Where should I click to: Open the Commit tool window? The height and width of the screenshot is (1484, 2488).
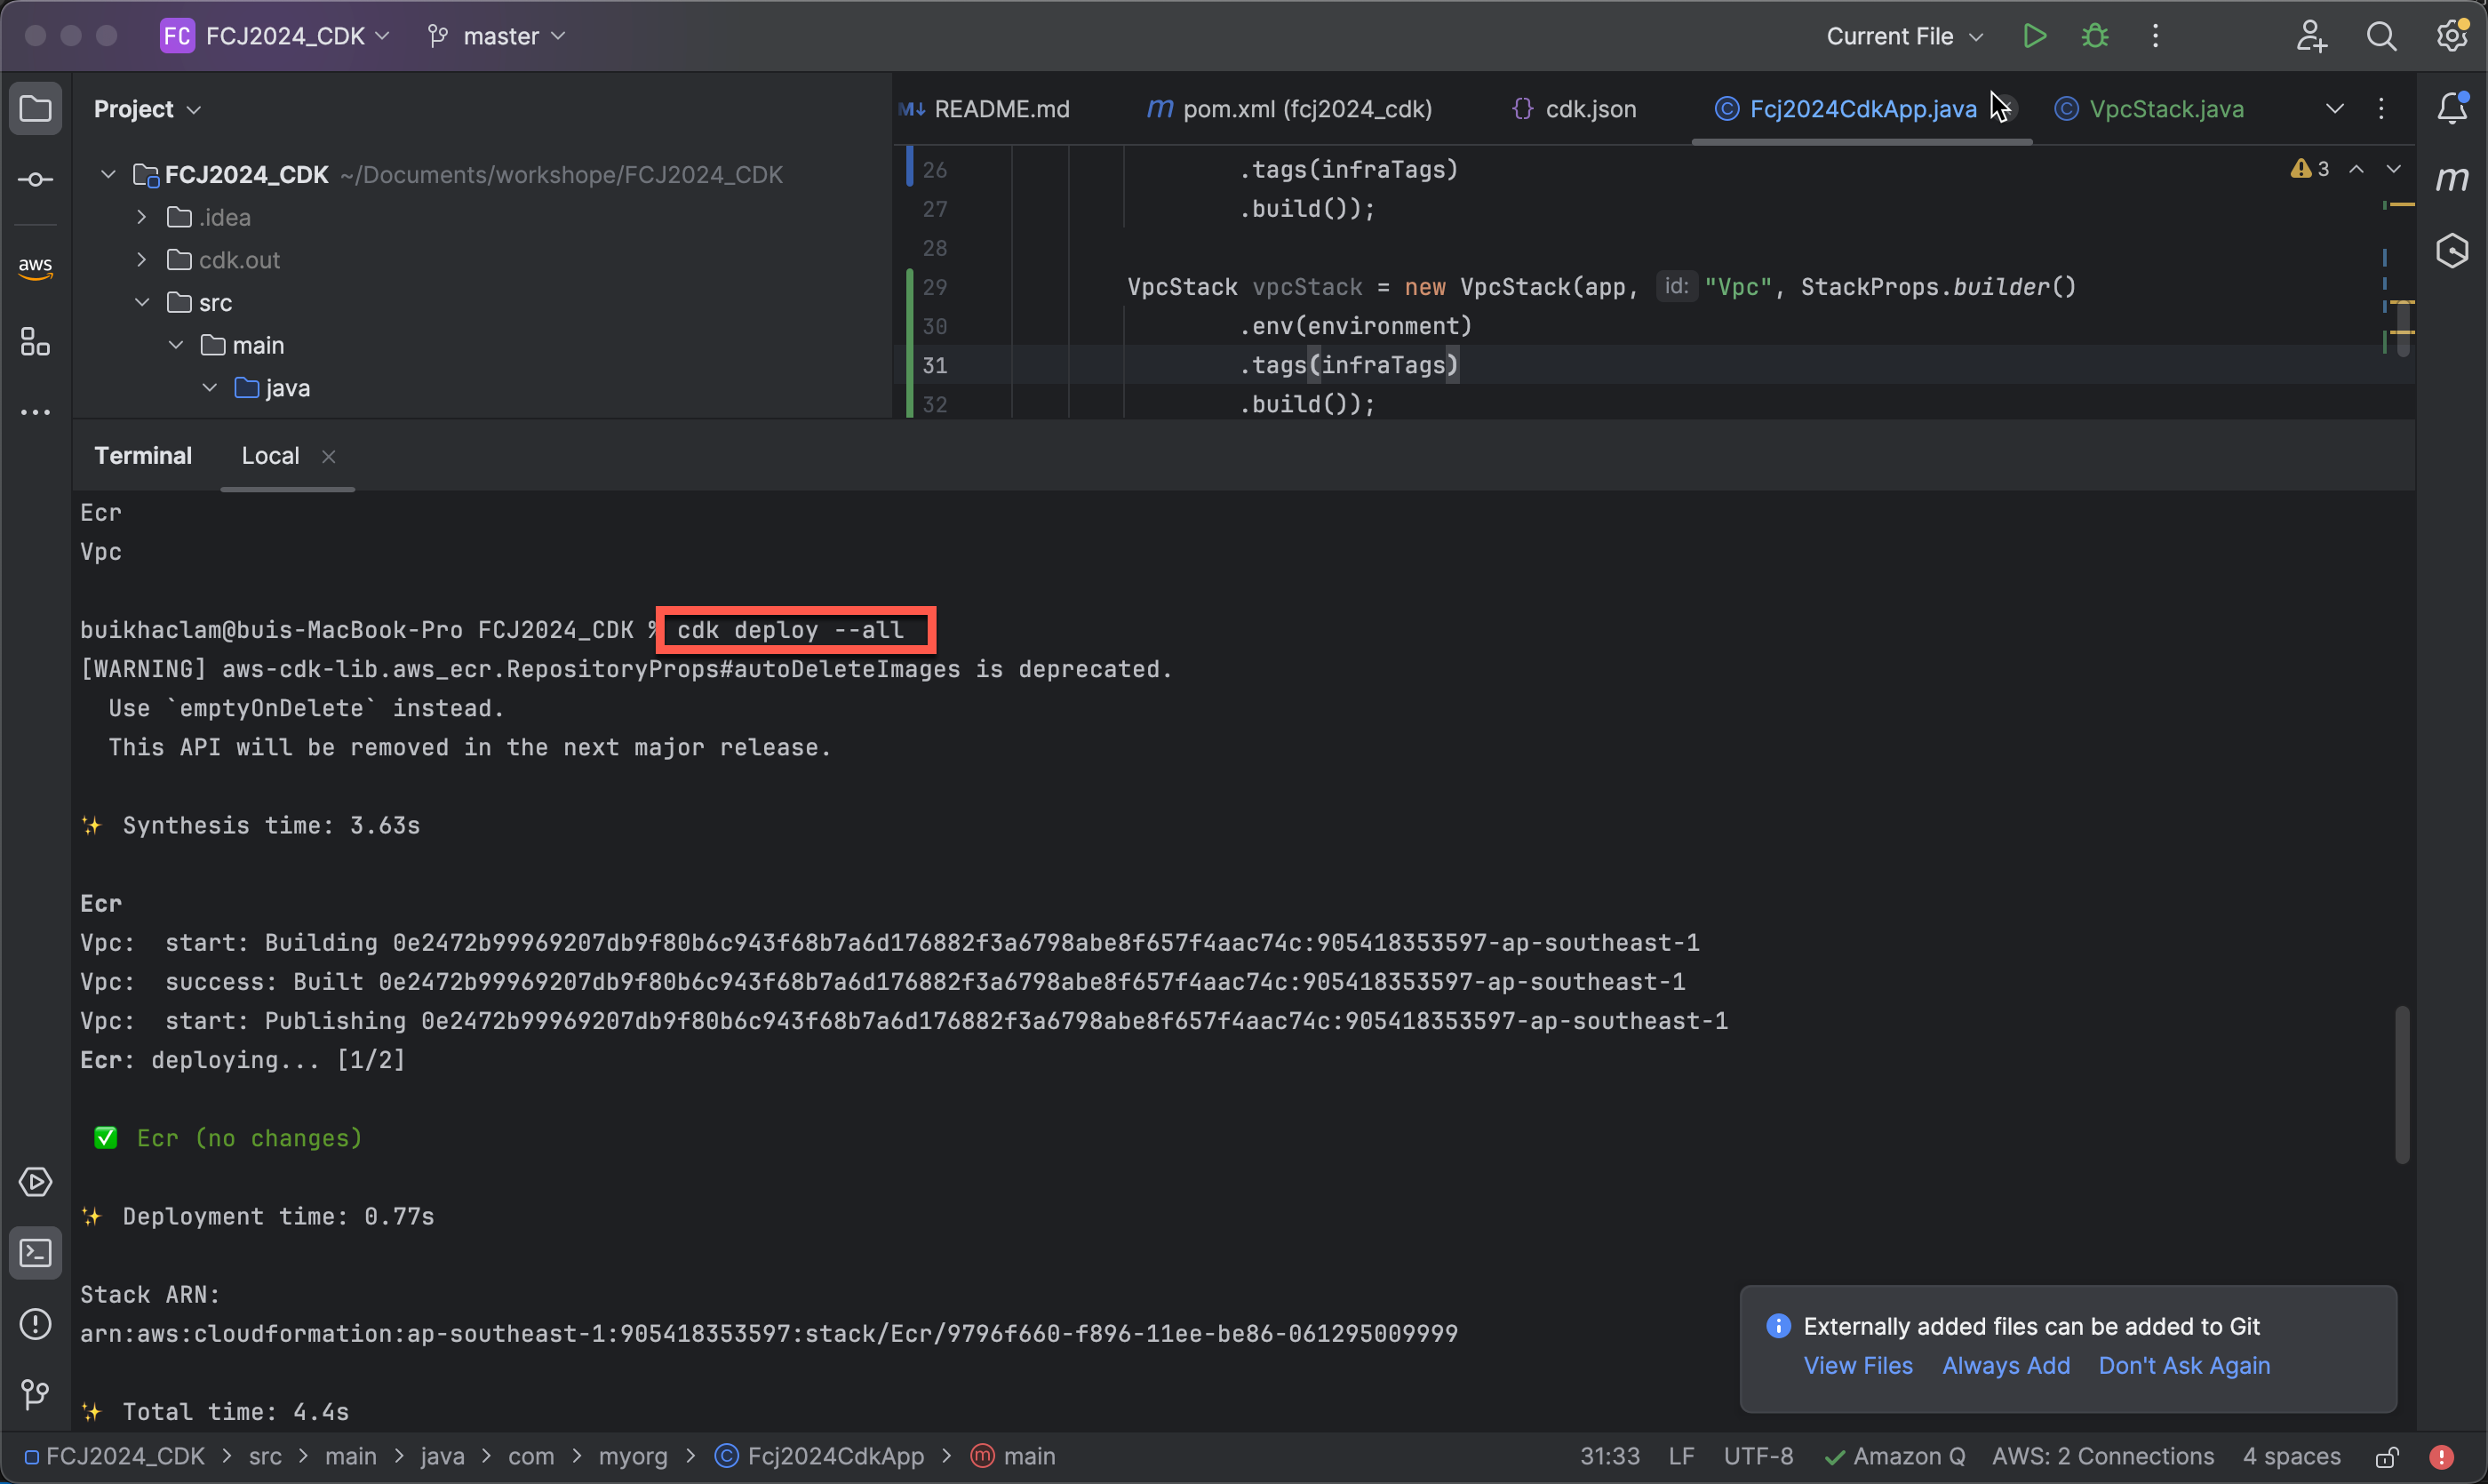pos(36,180)
